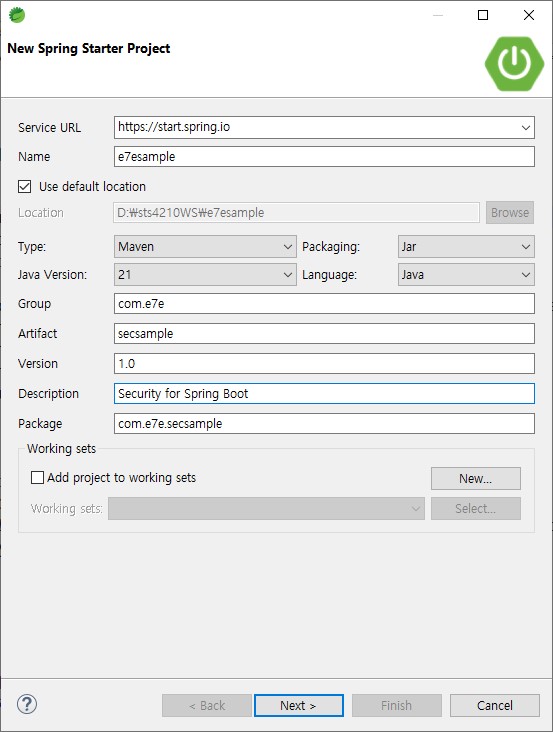Focus the Package field com.e7e.secsample
This screenshot has width=553, height=732.
(x=324, y=423)
